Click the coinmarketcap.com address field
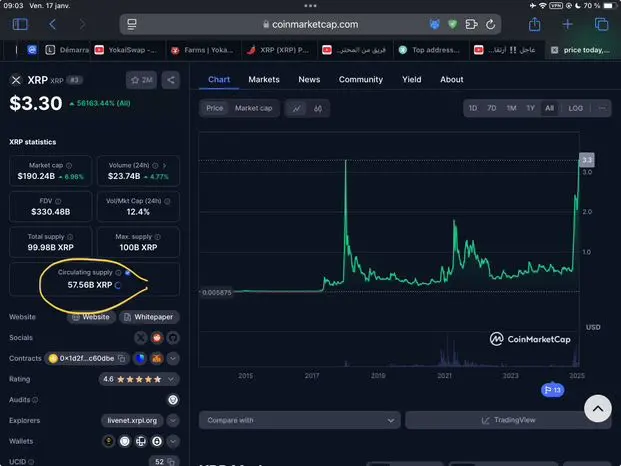This screenshot has height=466, width=621. tap(310, 24)
